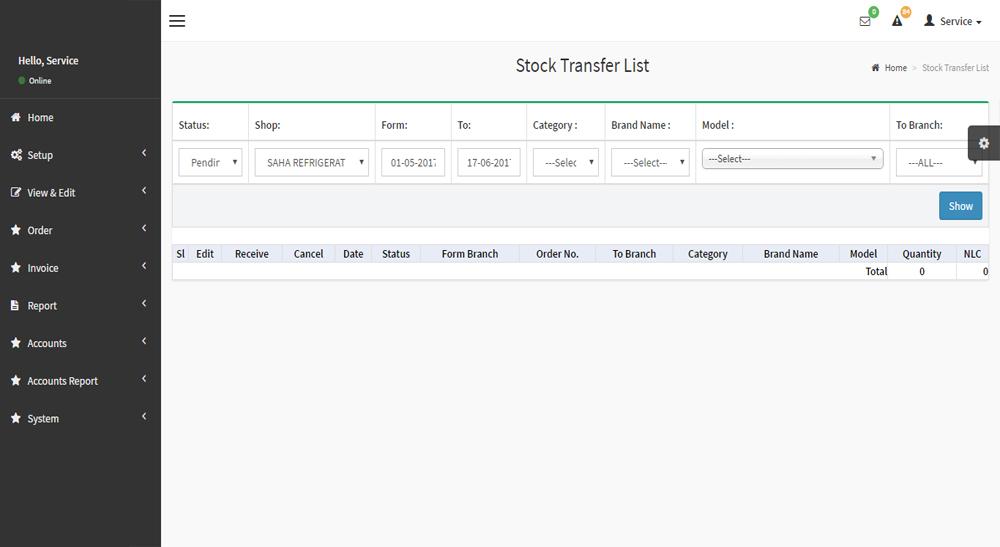This screenshot has height=547, width=1000.
Task: Open the Shop dropdown showing SAHA REFRIGERAT
Action: (311, 162)
